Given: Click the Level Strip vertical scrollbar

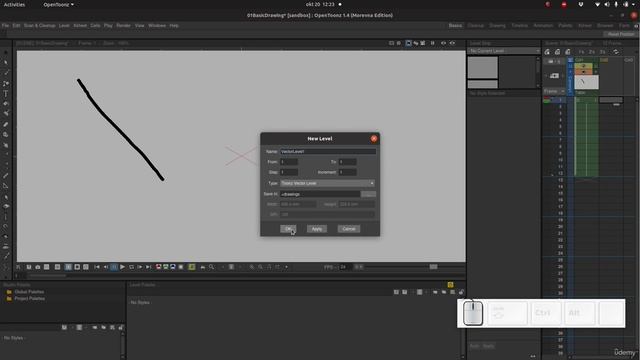Looking at the screenshot, I should (538, 71).
